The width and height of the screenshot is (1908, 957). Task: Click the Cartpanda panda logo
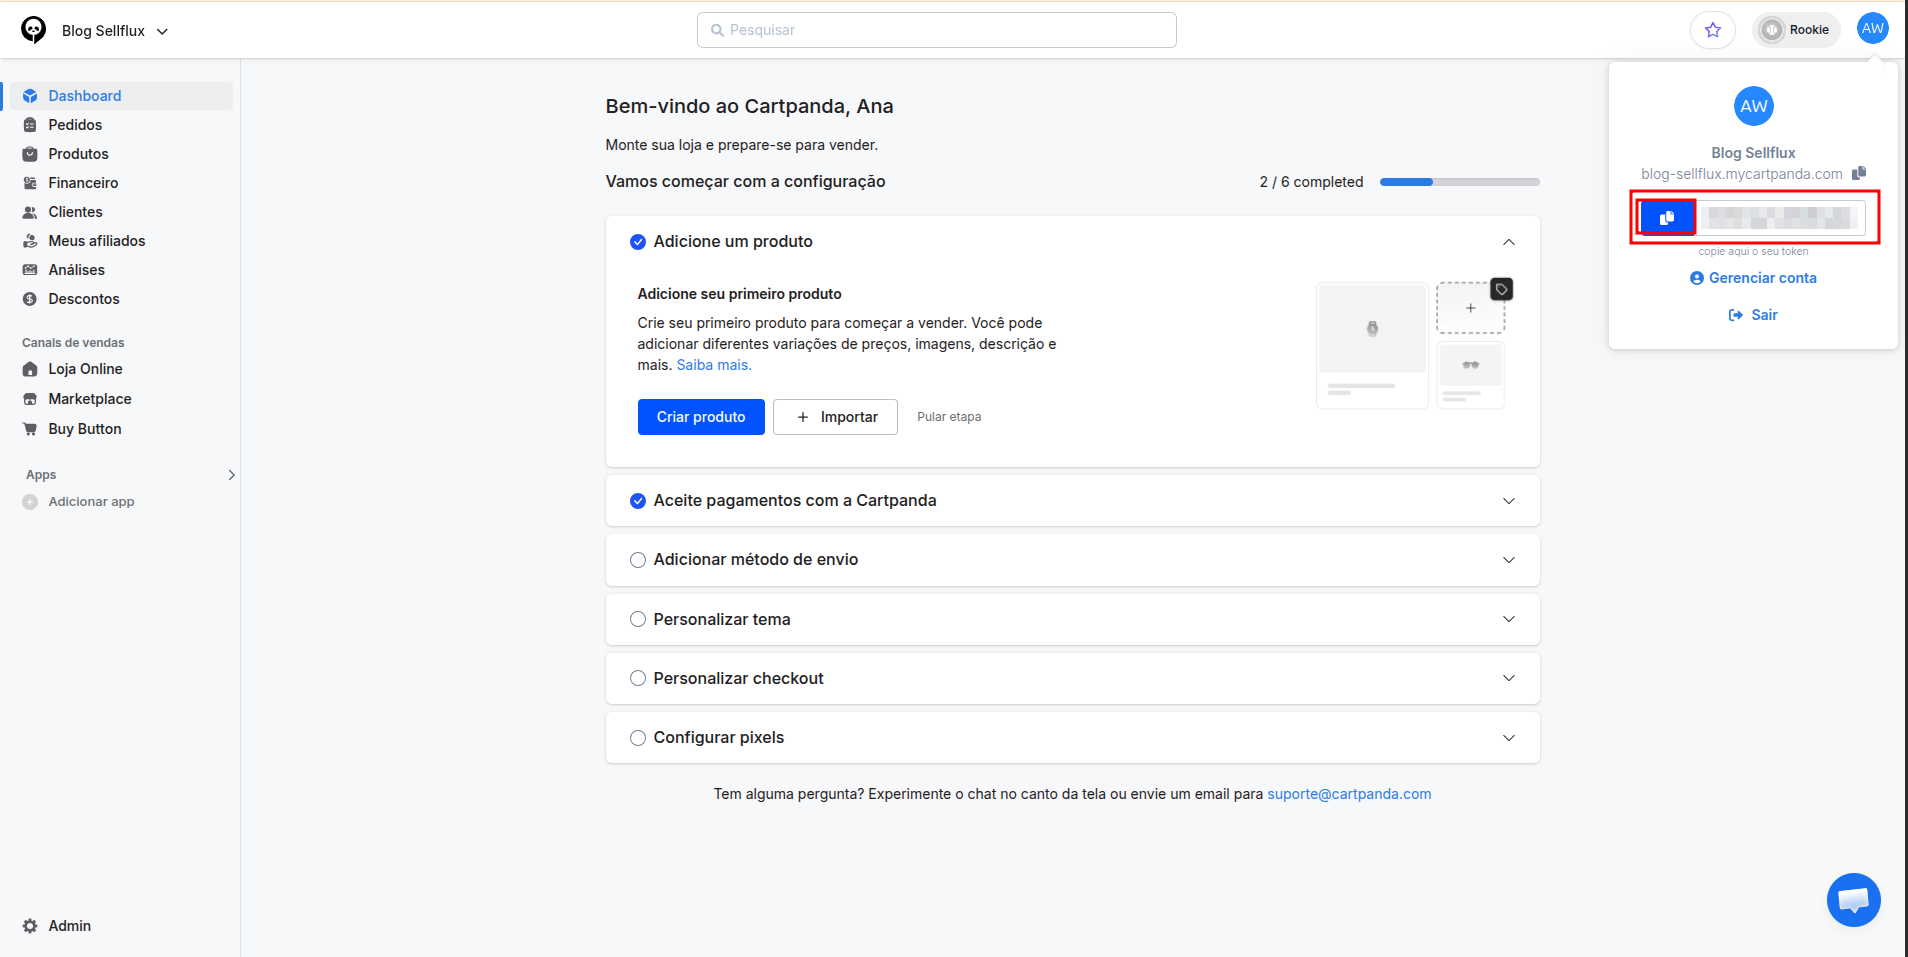[34, 30]
